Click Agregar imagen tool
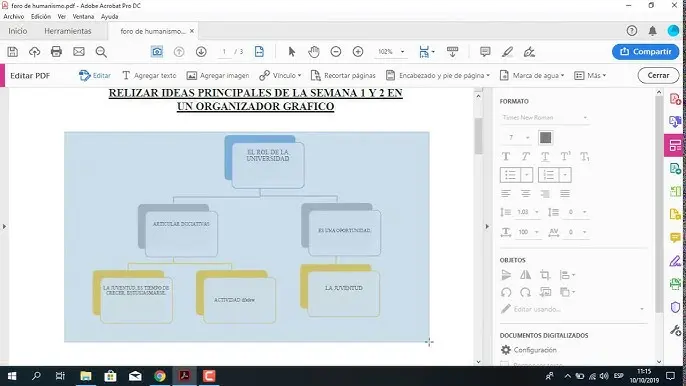The height and width of the screenshot is (386, 686). (x=218, y=75)
